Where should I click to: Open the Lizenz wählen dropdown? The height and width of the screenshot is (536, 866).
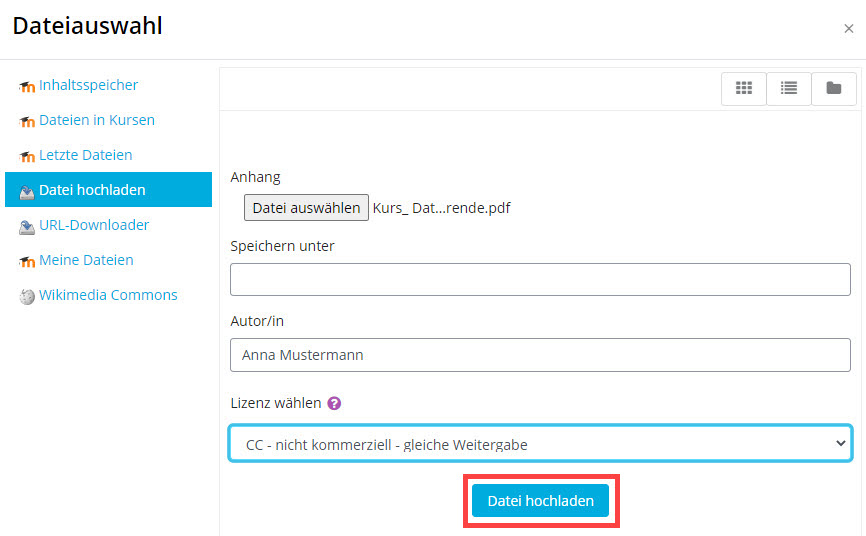(540, 444)
